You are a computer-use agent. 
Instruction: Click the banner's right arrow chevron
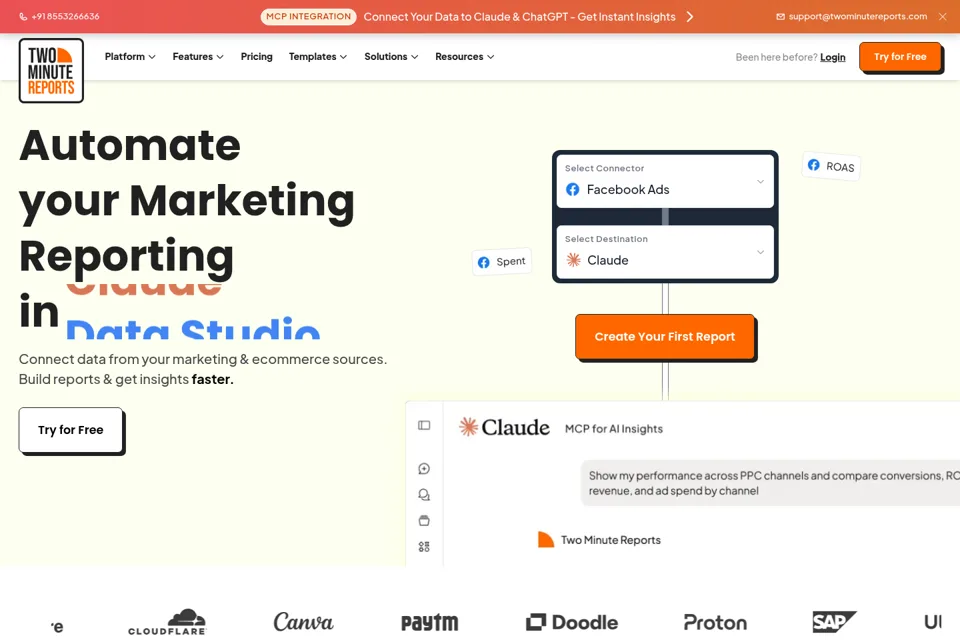(x=690, y=17)
